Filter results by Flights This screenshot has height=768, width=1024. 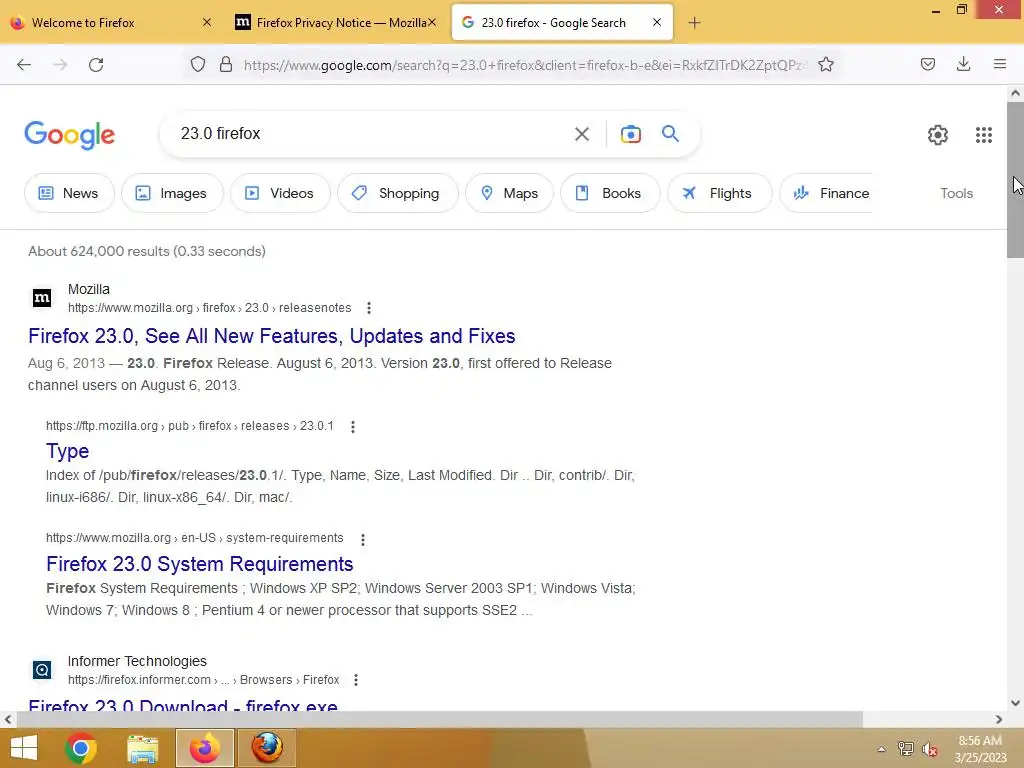point(720,193)
